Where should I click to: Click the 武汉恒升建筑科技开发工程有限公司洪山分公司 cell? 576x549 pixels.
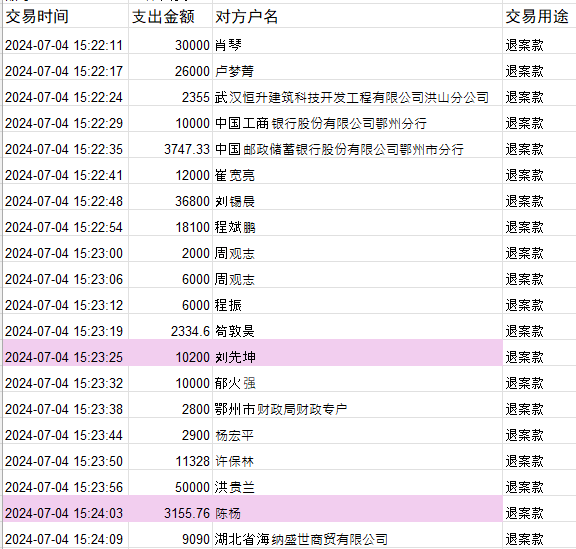[x=357, y=97]
